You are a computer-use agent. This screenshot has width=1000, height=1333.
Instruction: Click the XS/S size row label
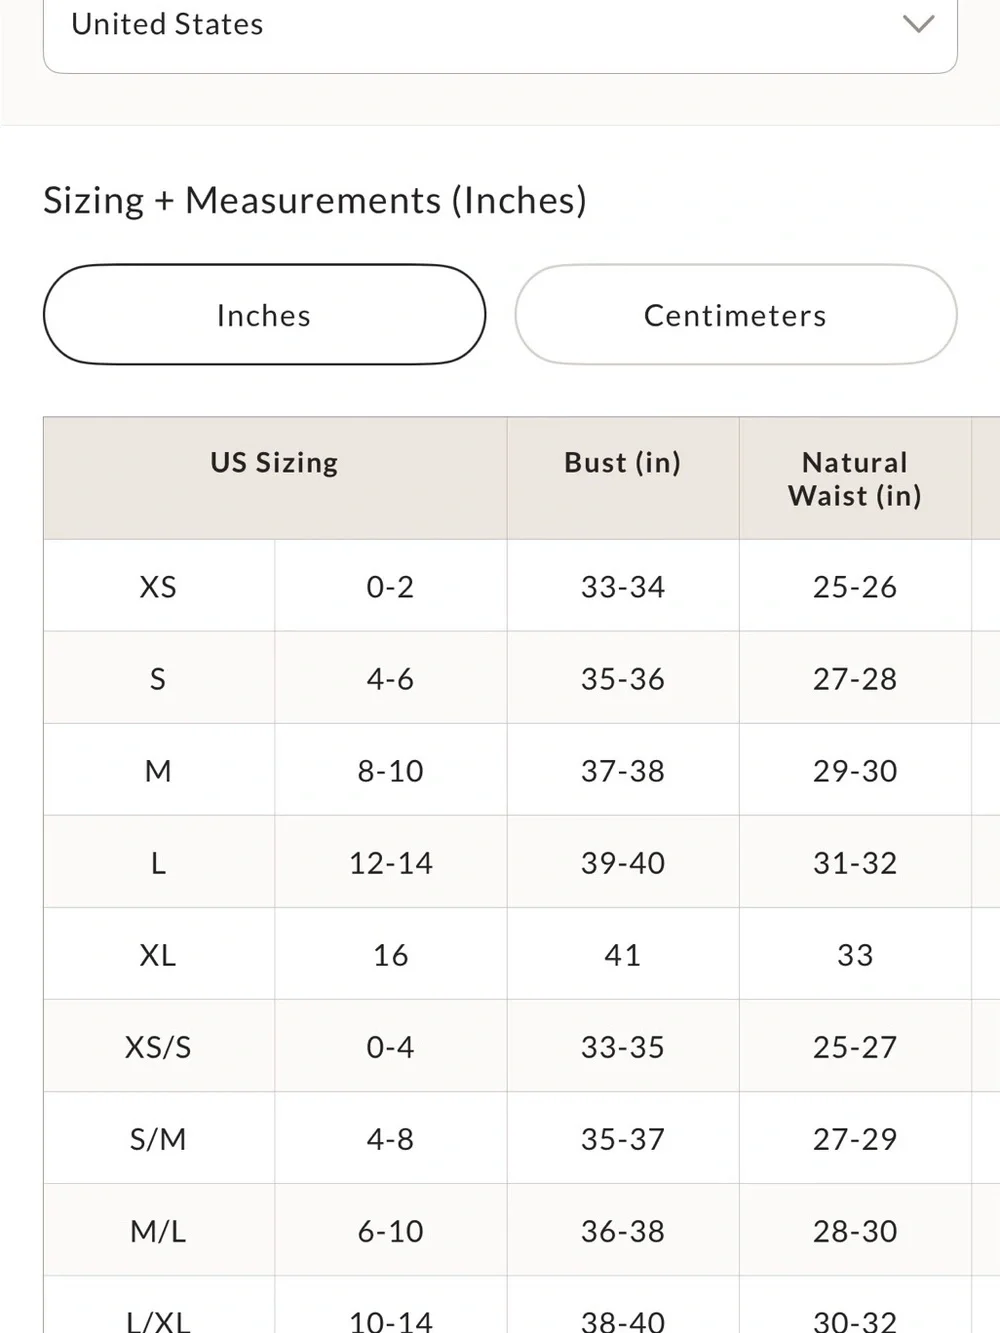(x=158, y=1046)
